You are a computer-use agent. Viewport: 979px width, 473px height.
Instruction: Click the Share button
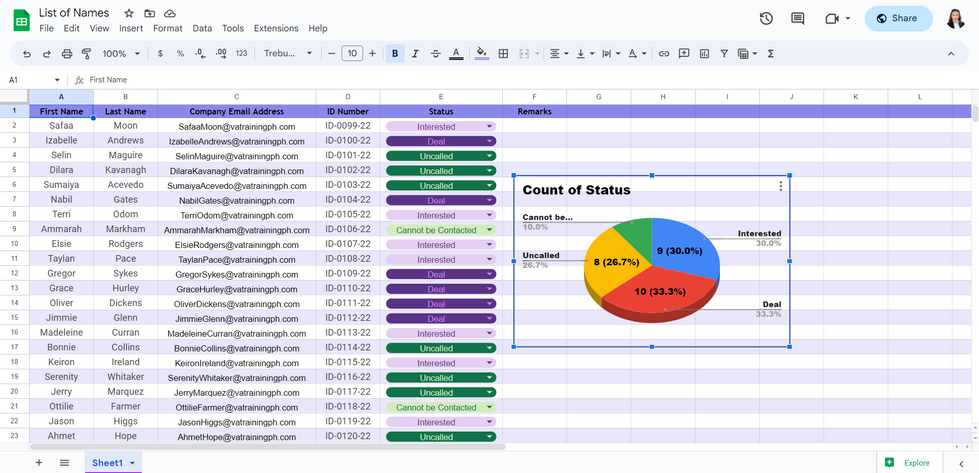(x=897, y=18)
